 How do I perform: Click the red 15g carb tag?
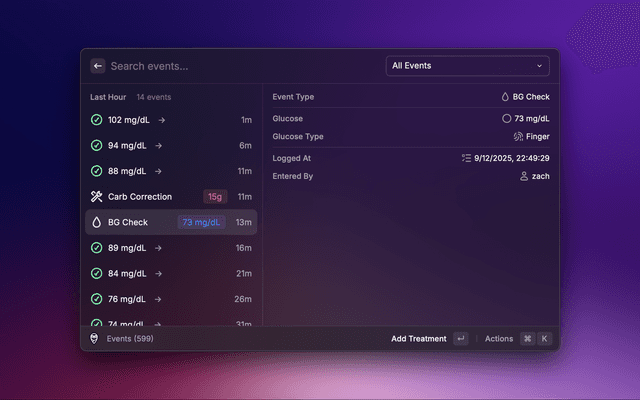point(215,197)
